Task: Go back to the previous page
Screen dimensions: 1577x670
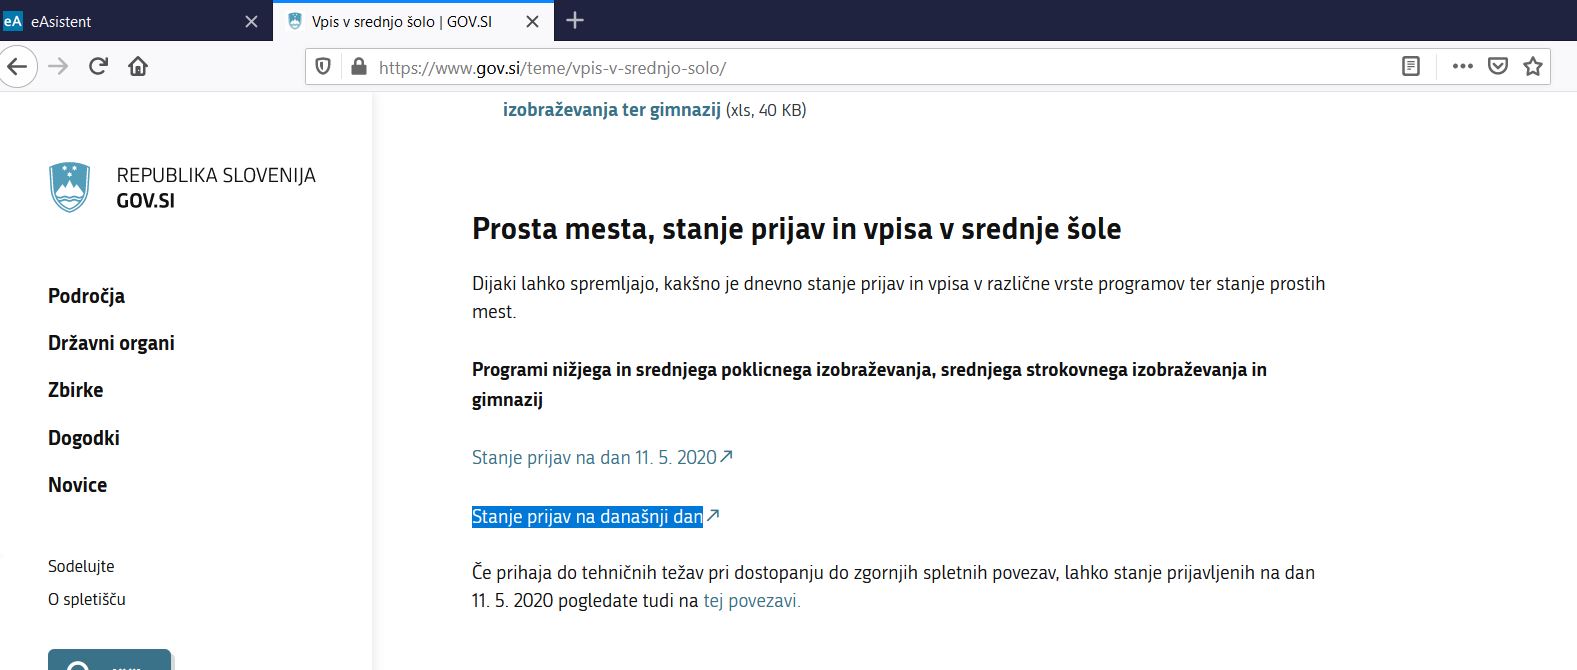Action: click(16, 67)
